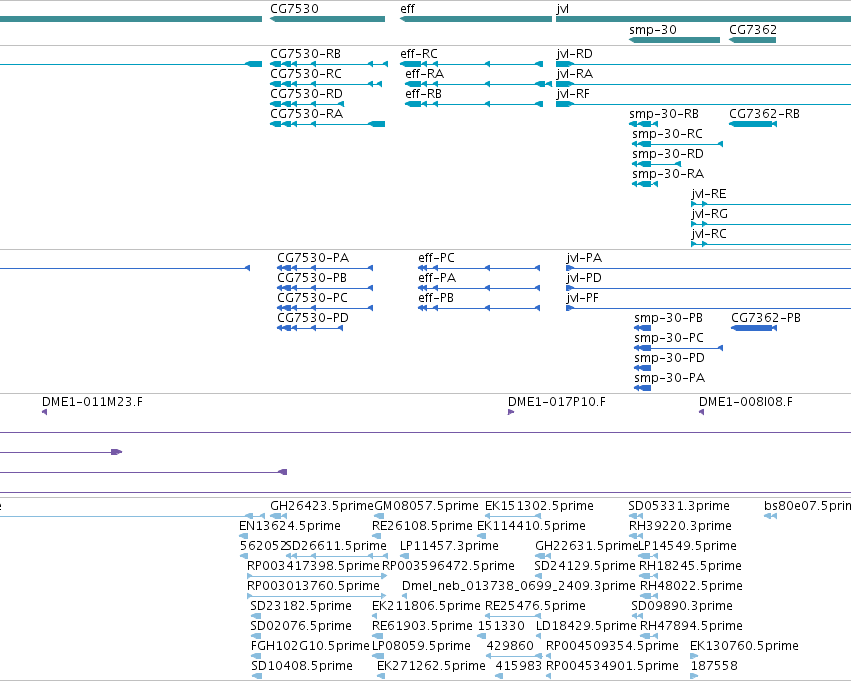Click the LD18429.5prime EST
The height and width of the screenshot is (681, 851).
click(539, 637)
